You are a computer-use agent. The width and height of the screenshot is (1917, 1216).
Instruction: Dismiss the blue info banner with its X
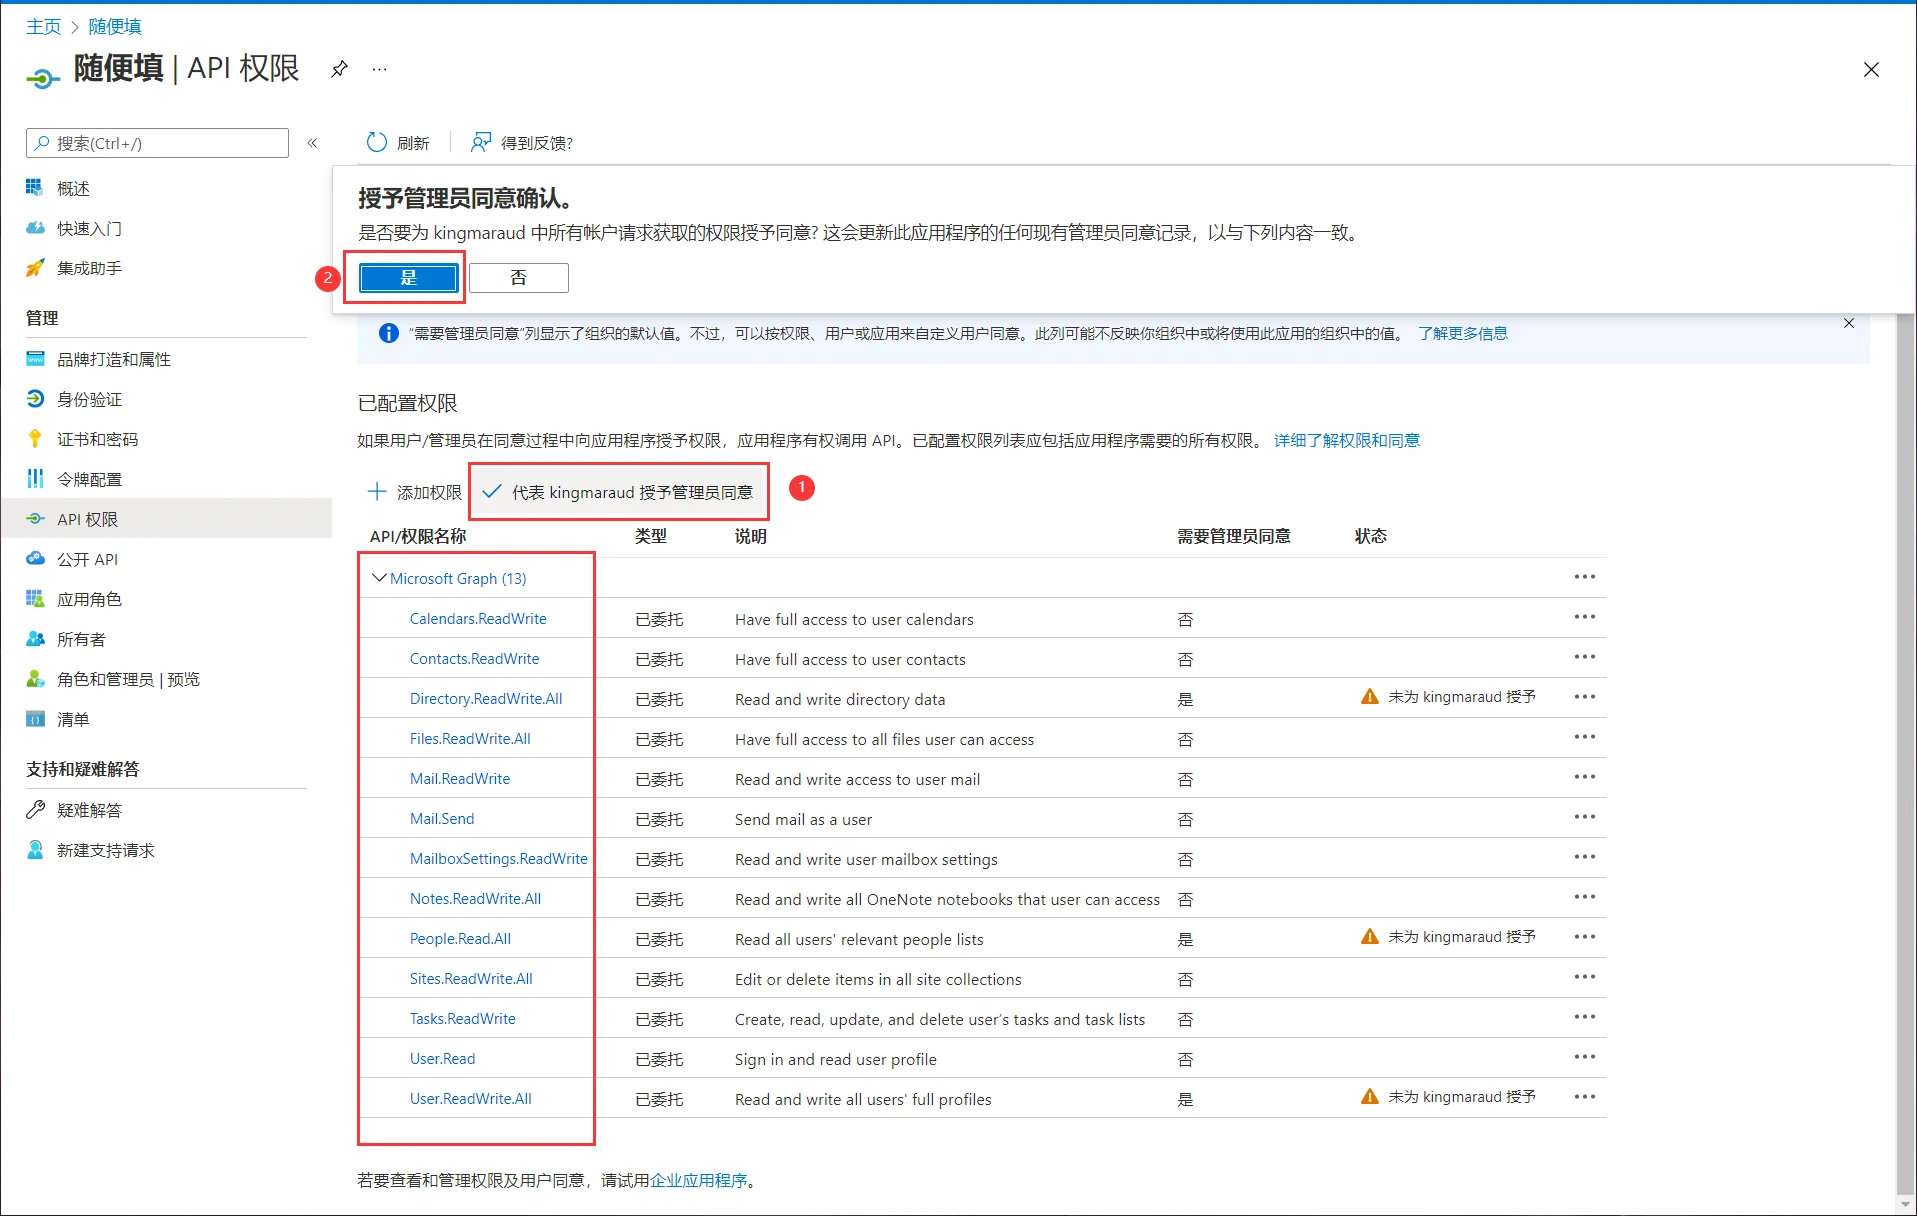click(x=1848, y=323)
